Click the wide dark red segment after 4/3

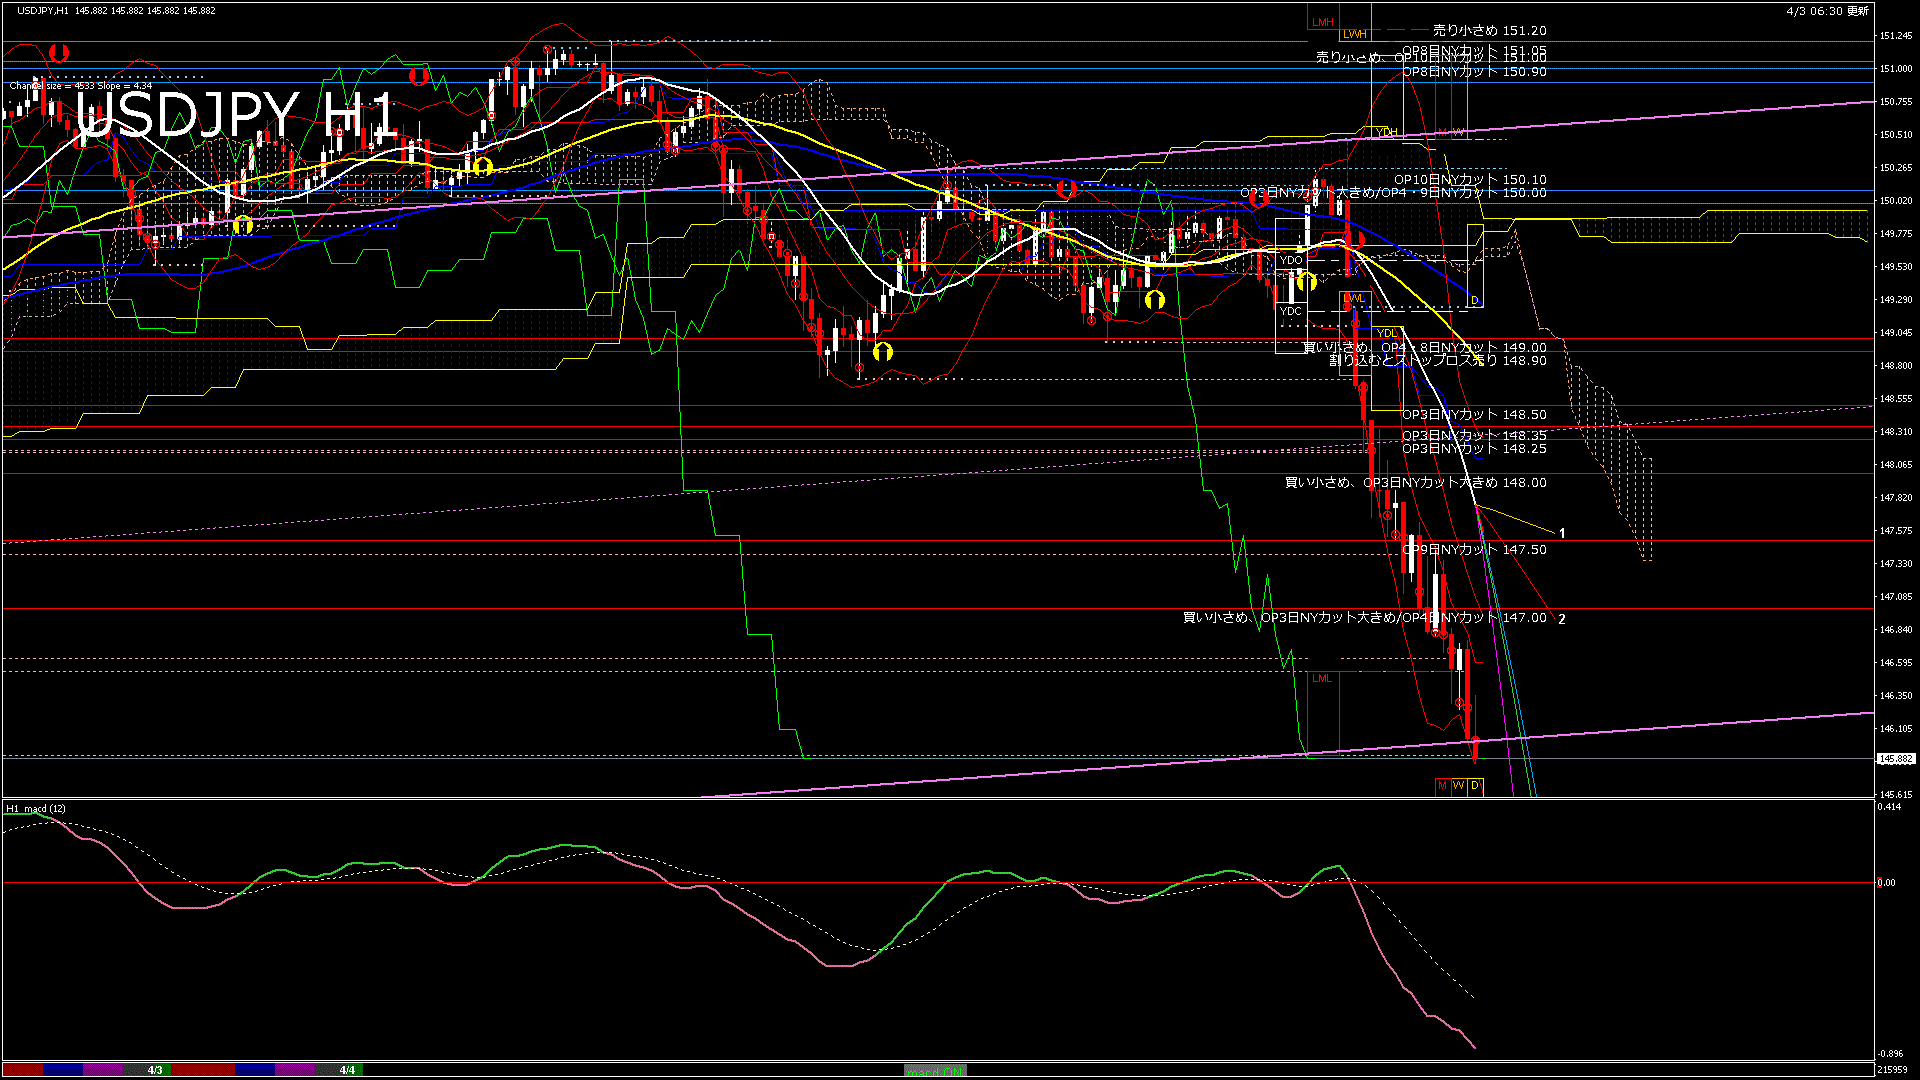coord(203,1070)
